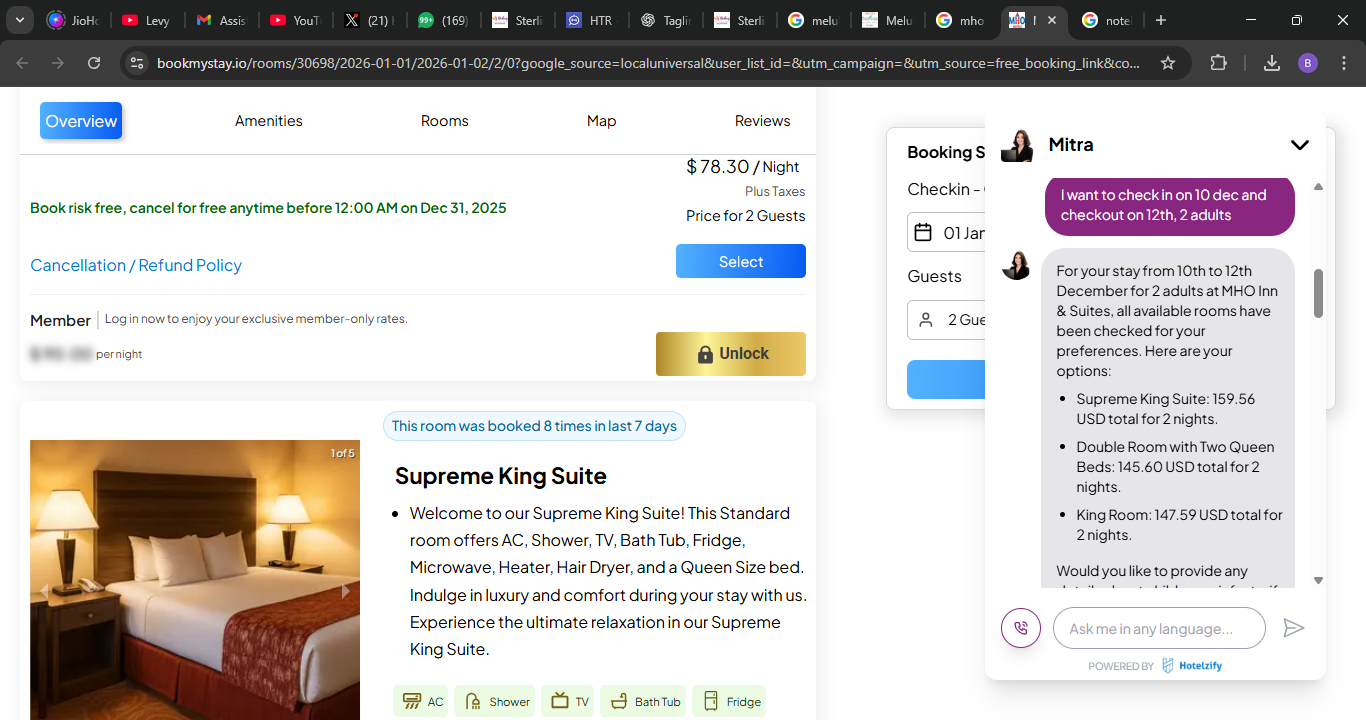1366x720 pixels.
Task: Click the calendar icon in date field
Action: point(924,233)
